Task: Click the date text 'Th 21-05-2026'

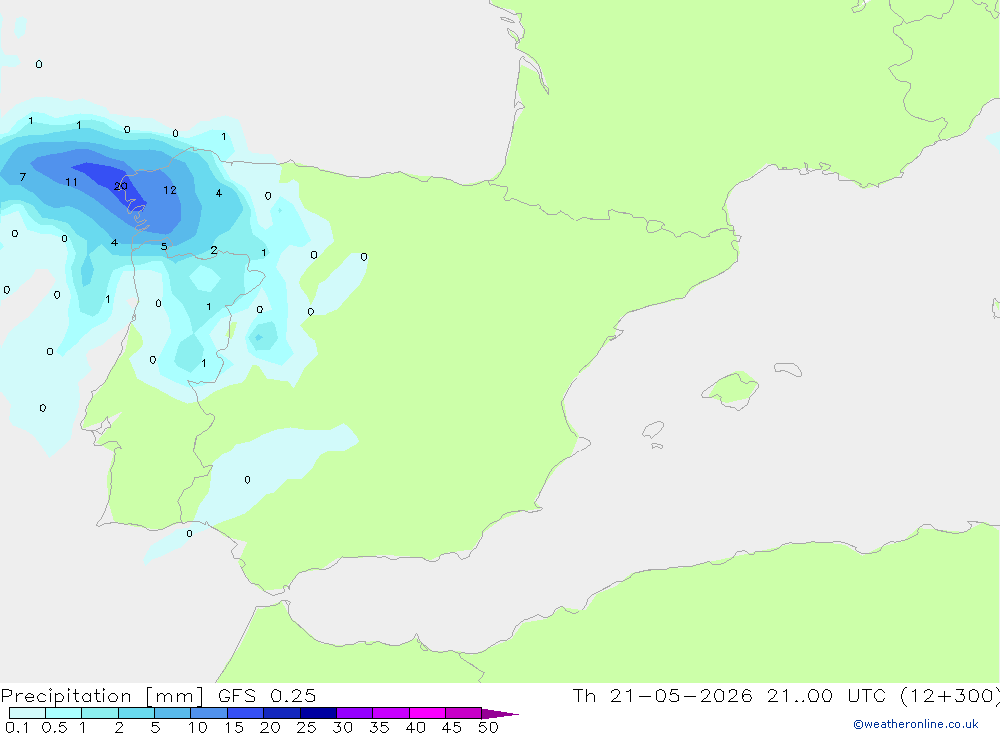Action: pyautogui.click(x=662, y=696)
